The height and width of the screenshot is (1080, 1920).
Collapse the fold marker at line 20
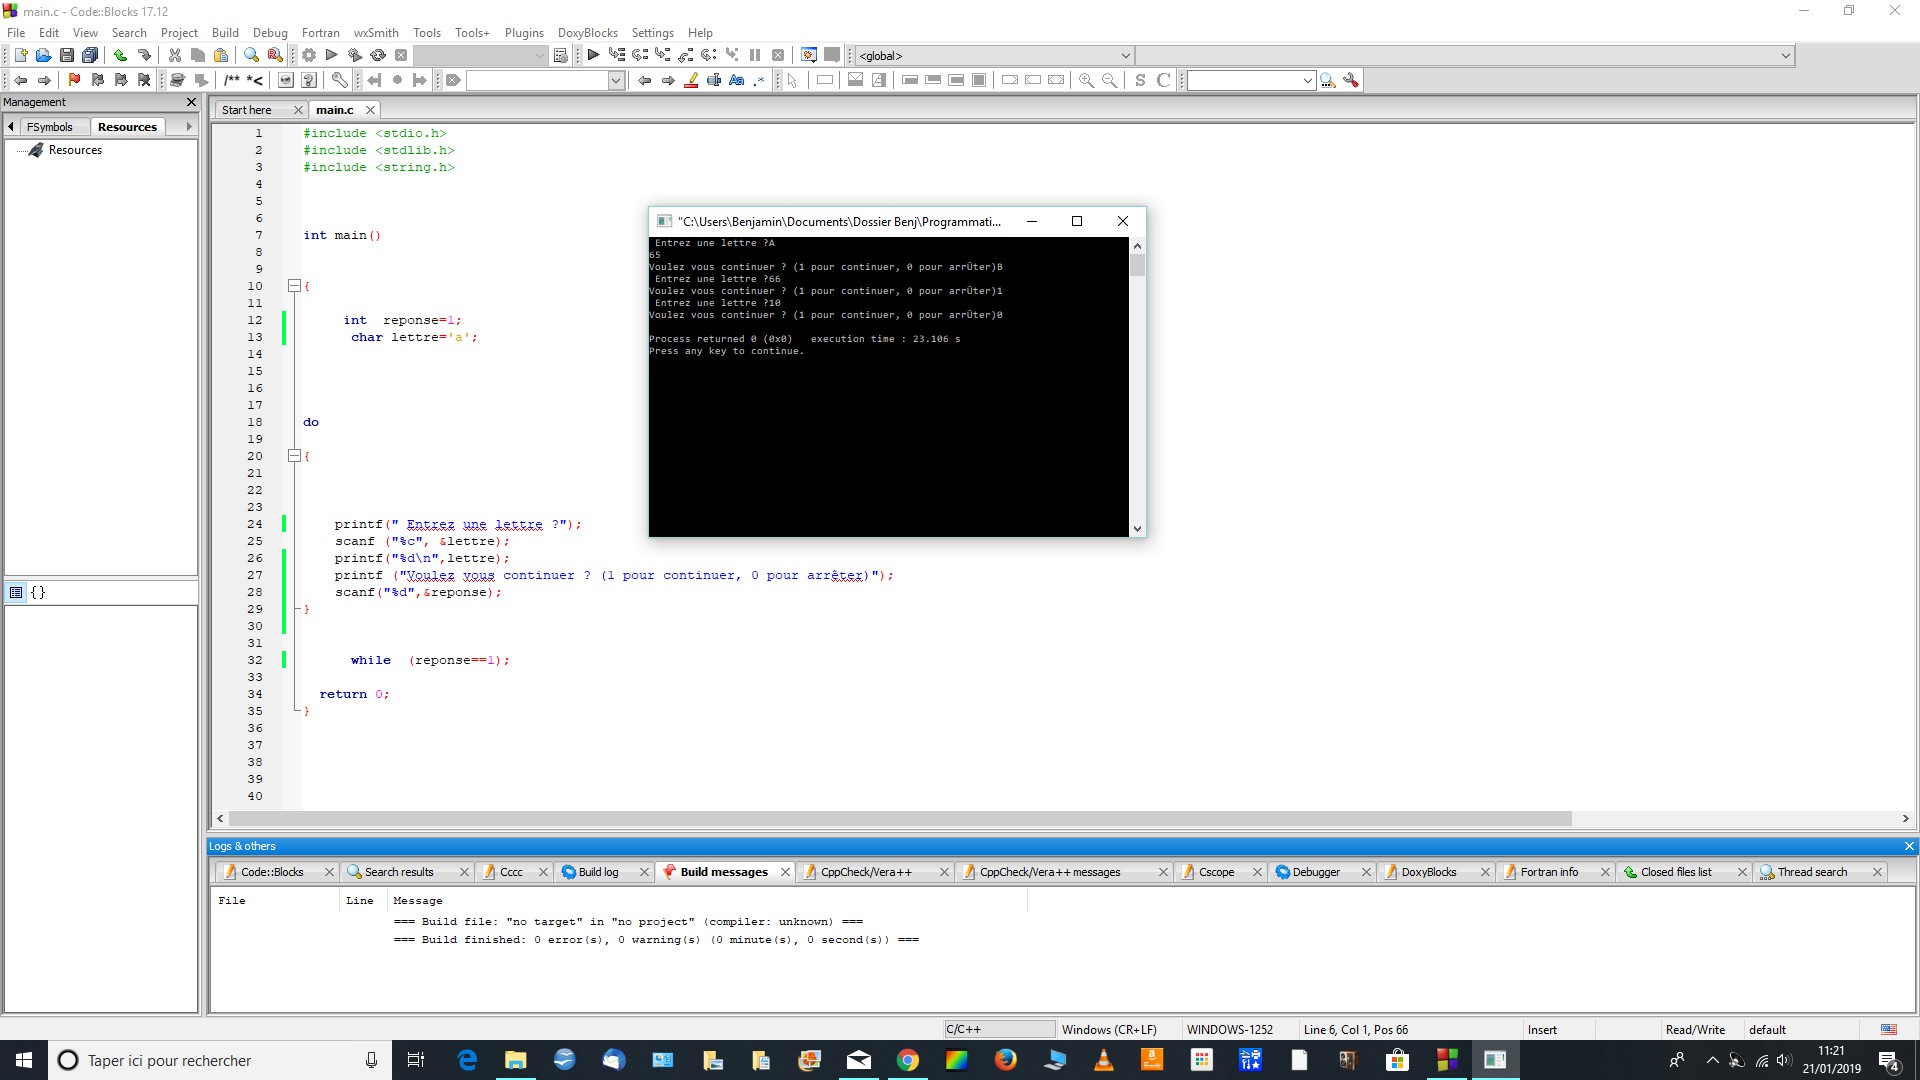(x=294, y=456)
